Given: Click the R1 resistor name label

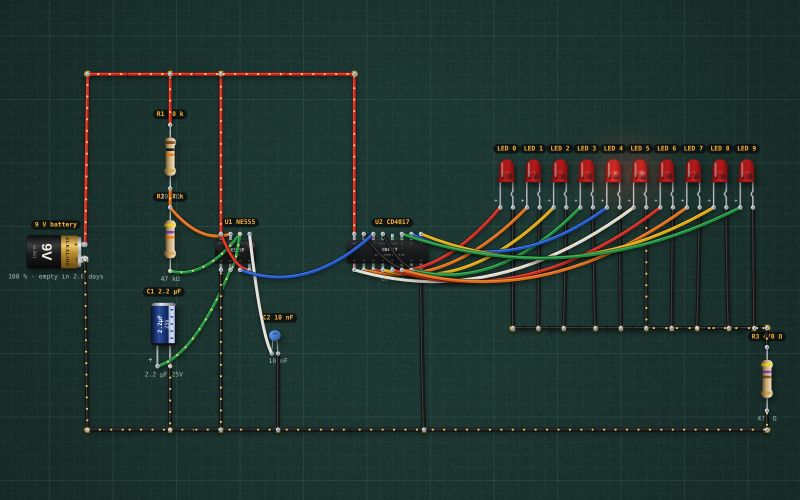Looking at the screenshot, I should point(170,114).
